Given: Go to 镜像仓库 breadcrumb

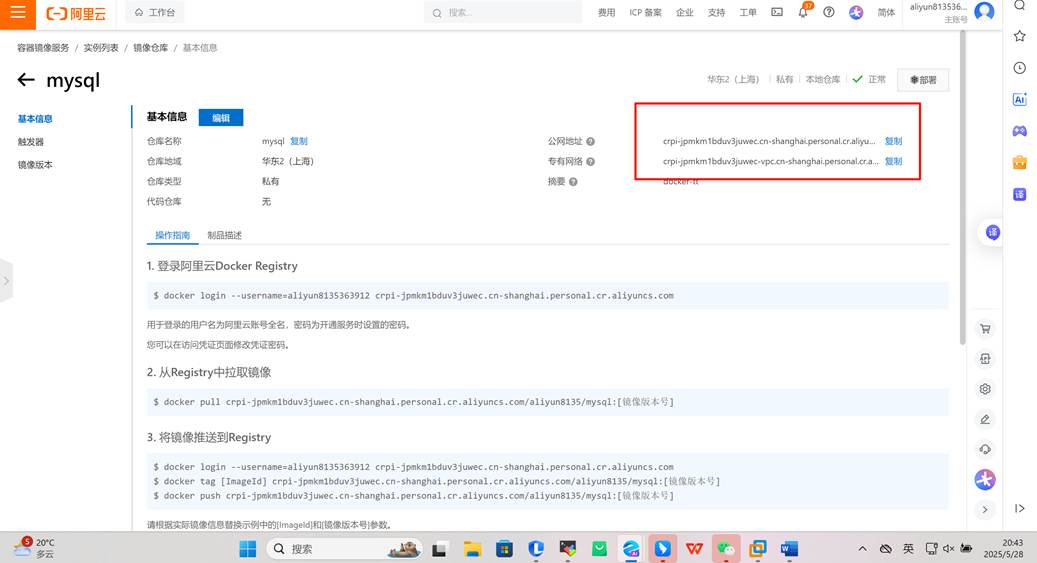Looking at the screenshot, I should (150, 48).
